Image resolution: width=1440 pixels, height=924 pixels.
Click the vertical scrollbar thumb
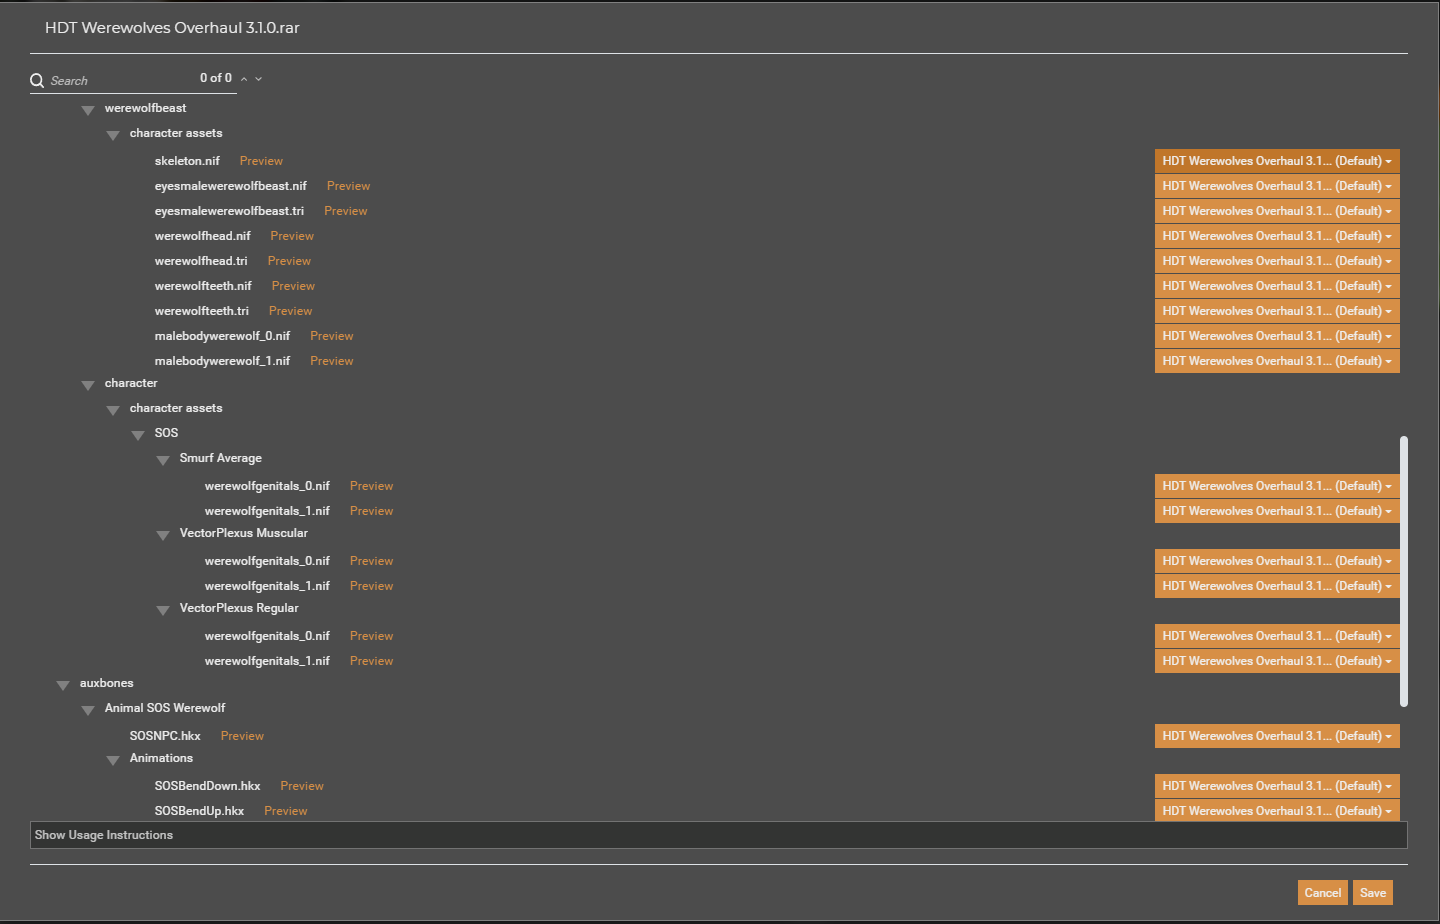pyautogui.click(x=1404, y=571)
